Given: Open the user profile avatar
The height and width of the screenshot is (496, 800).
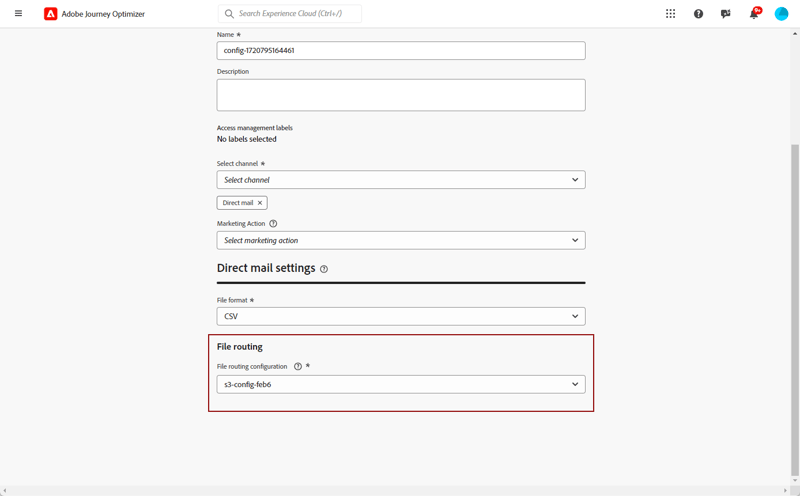Looking at the screenshot, I should click(x=781, y=14).
